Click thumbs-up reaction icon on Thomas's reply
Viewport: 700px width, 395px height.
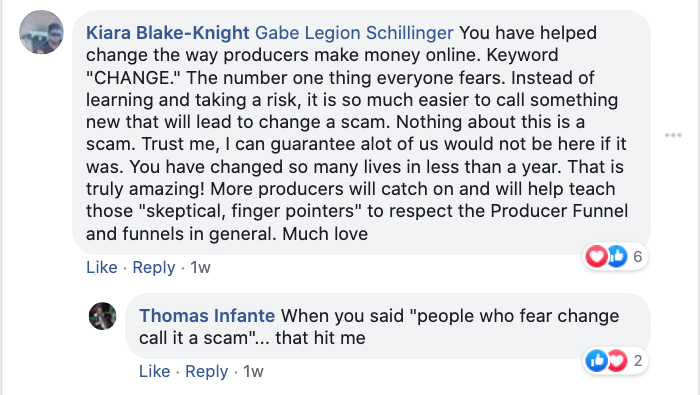coord(596,361)
